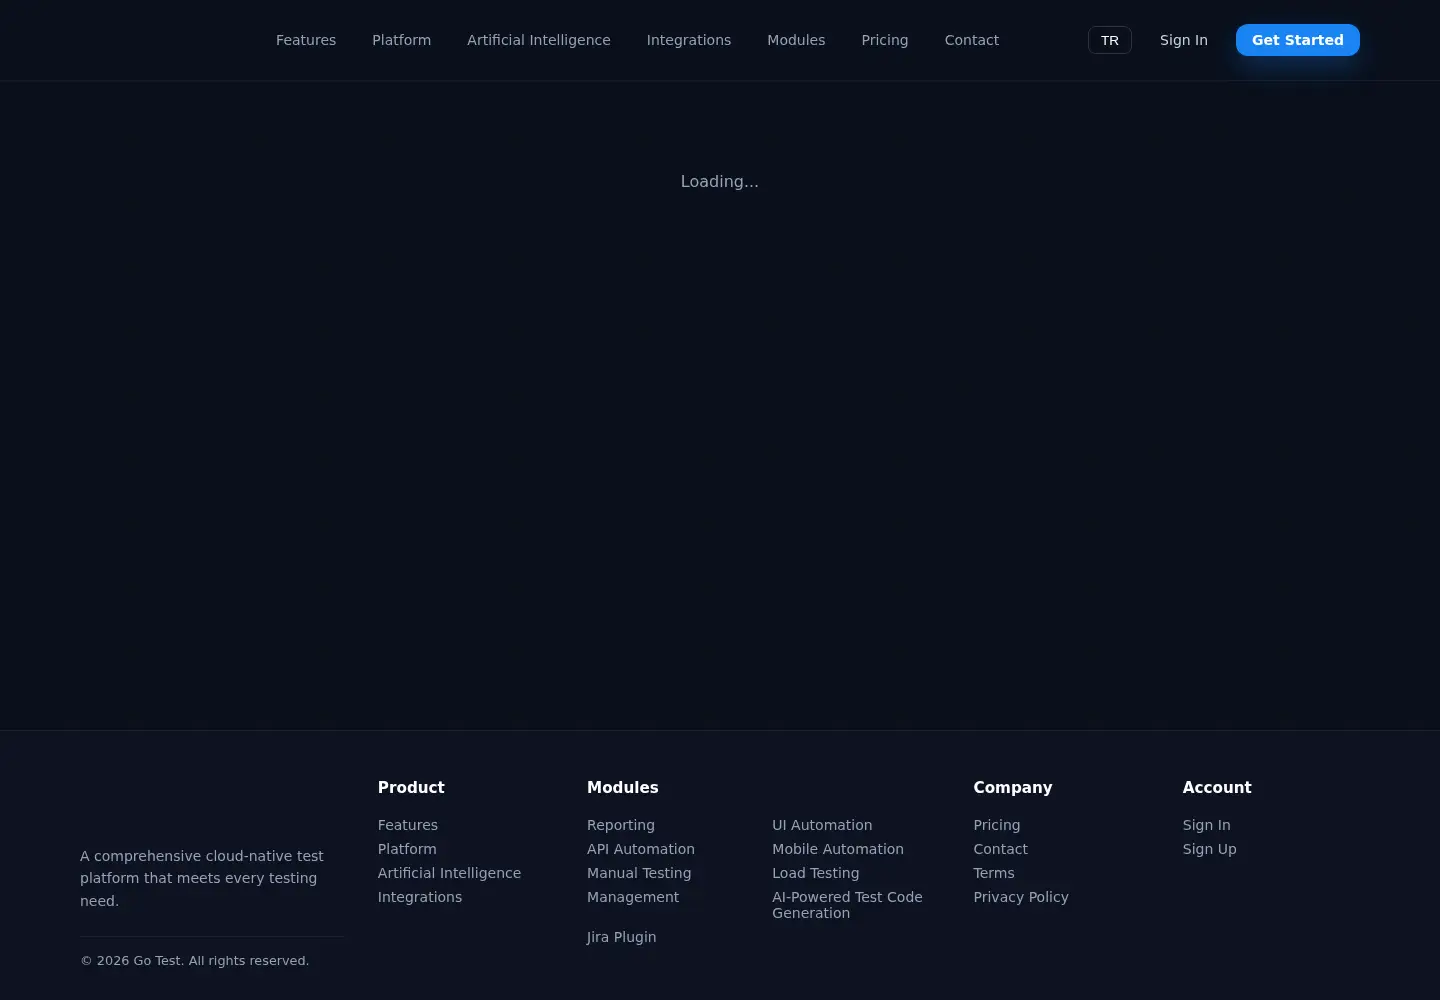
Task: Open the footer Platform link under Product
Action: (x=407, y=849)
